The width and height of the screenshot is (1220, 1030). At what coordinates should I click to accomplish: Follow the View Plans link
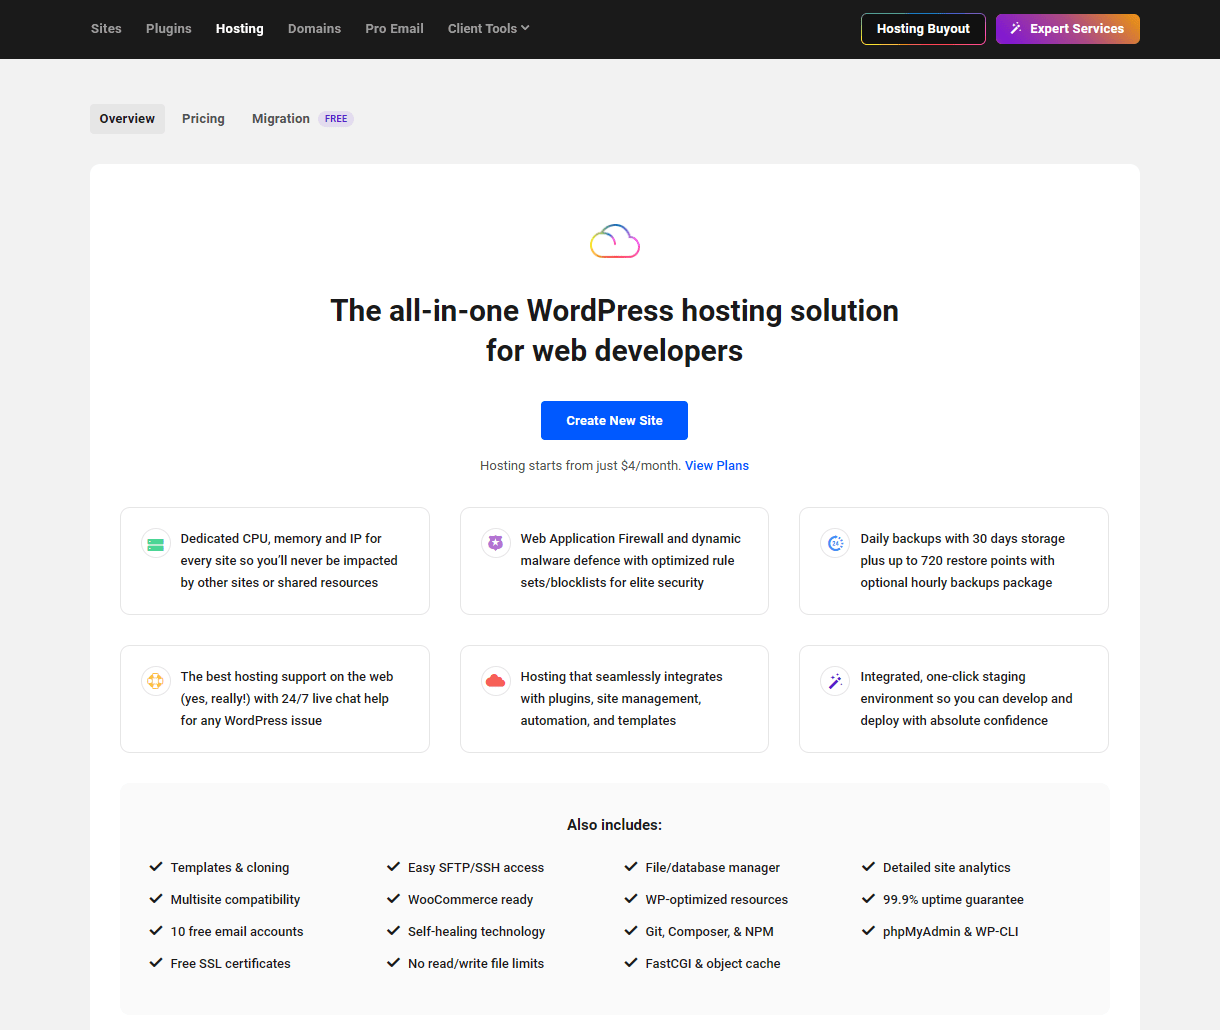pyautogui.click(x=716, y=466)
